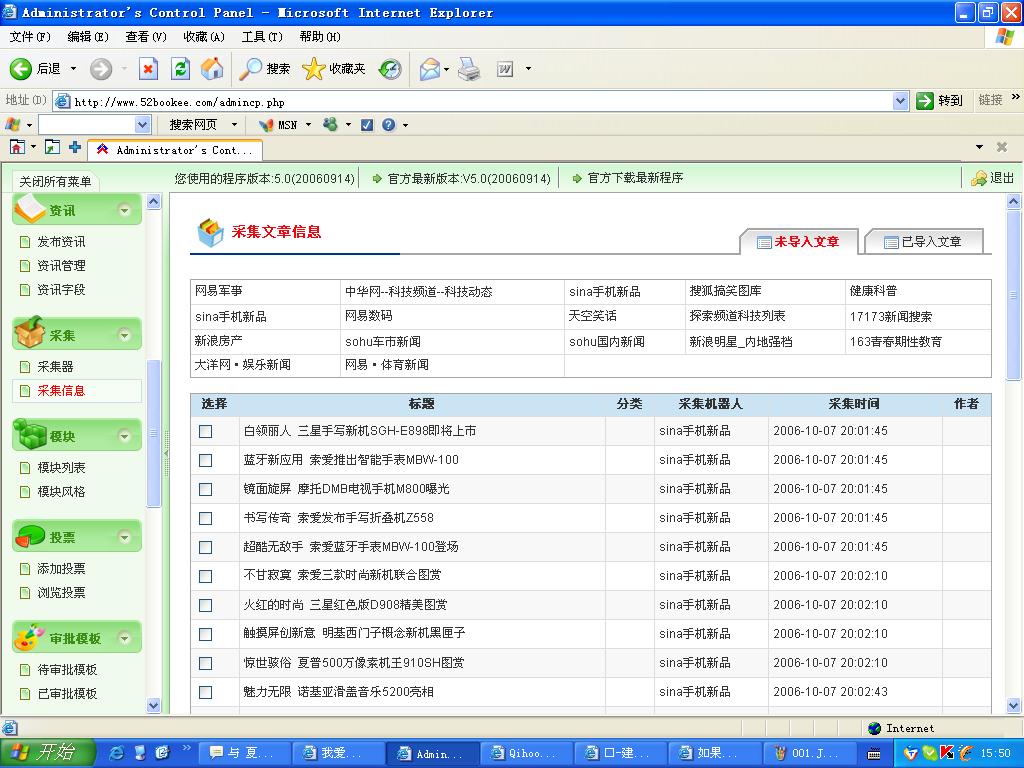
Task: Check the box for 白领丽人 三星手写新机 row
Action: (206, 431)
